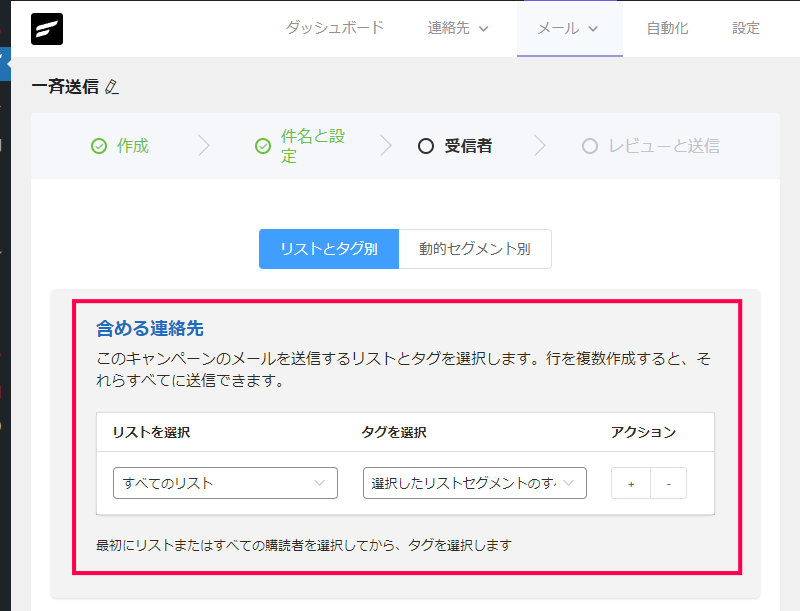Click the 含める連絡先 heading

click(x=150, y=328)
